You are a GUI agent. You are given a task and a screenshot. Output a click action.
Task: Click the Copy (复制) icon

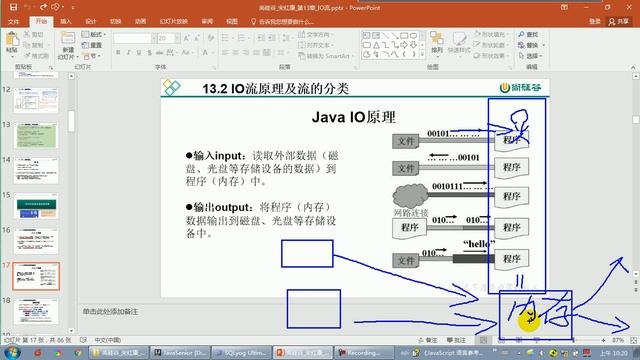(x=27, y=45)
